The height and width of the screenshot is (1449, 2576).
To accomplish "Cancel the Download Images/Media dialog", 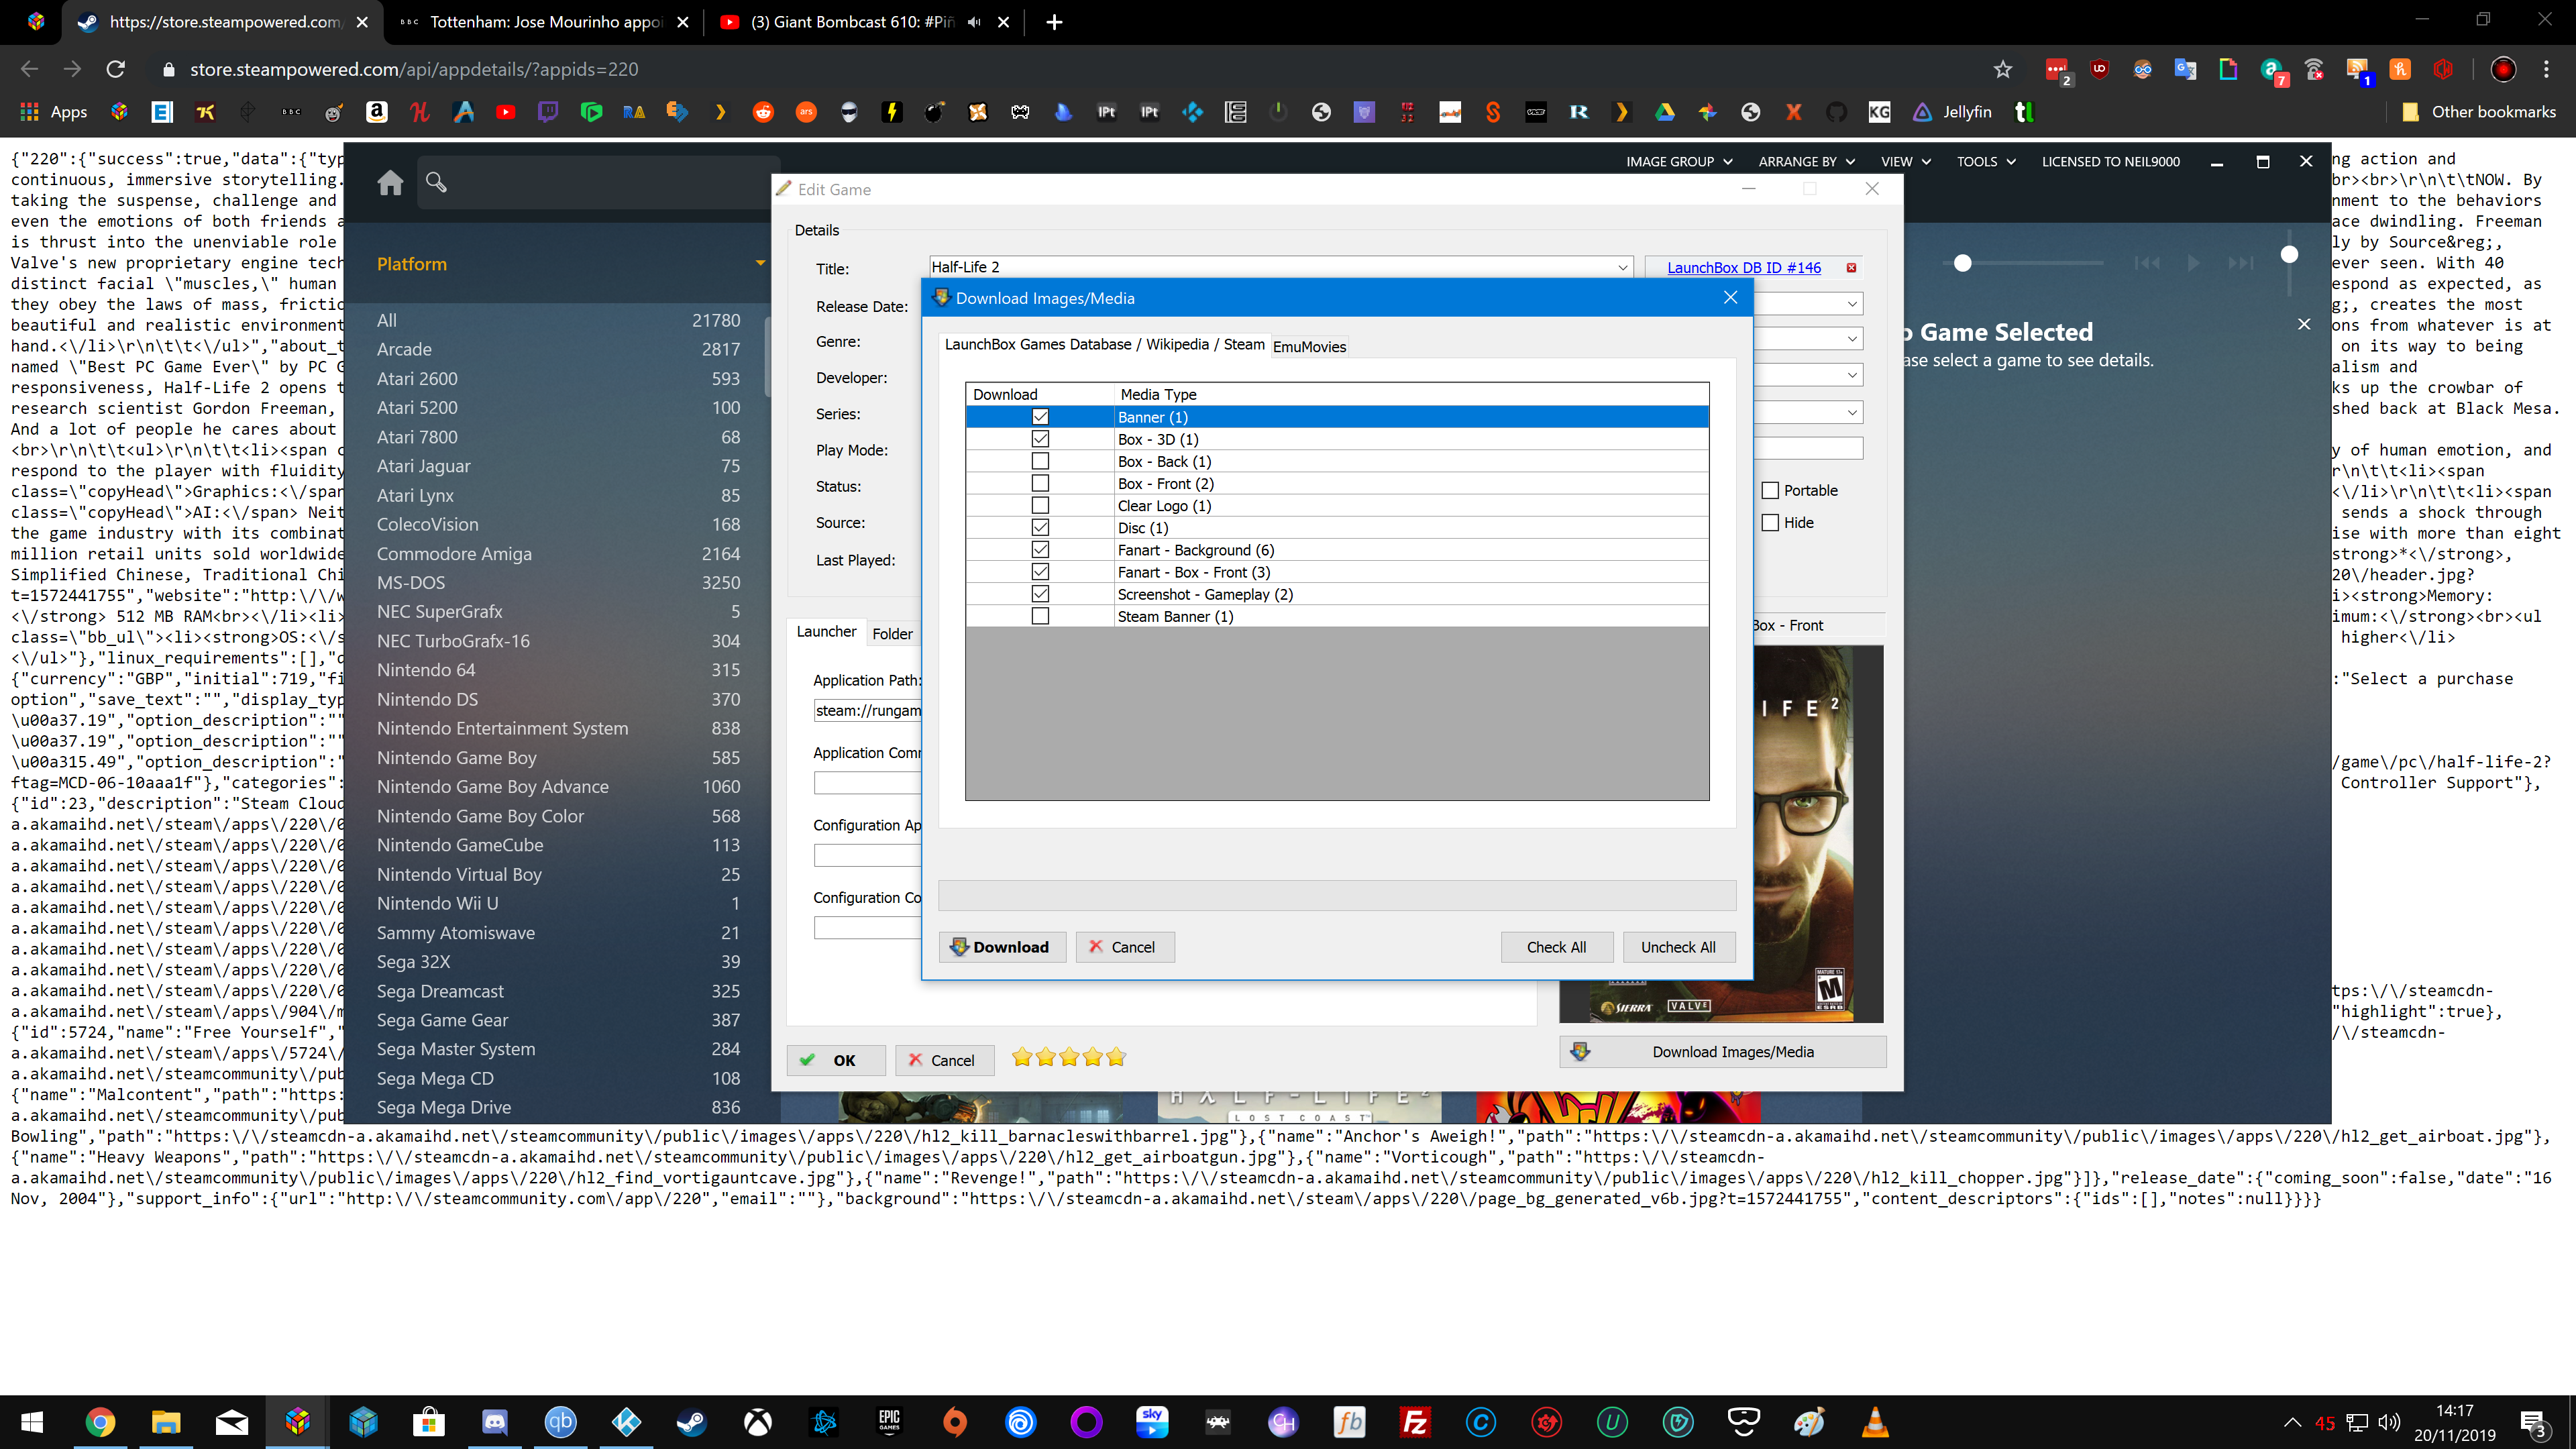I will tap(1125, 947).
